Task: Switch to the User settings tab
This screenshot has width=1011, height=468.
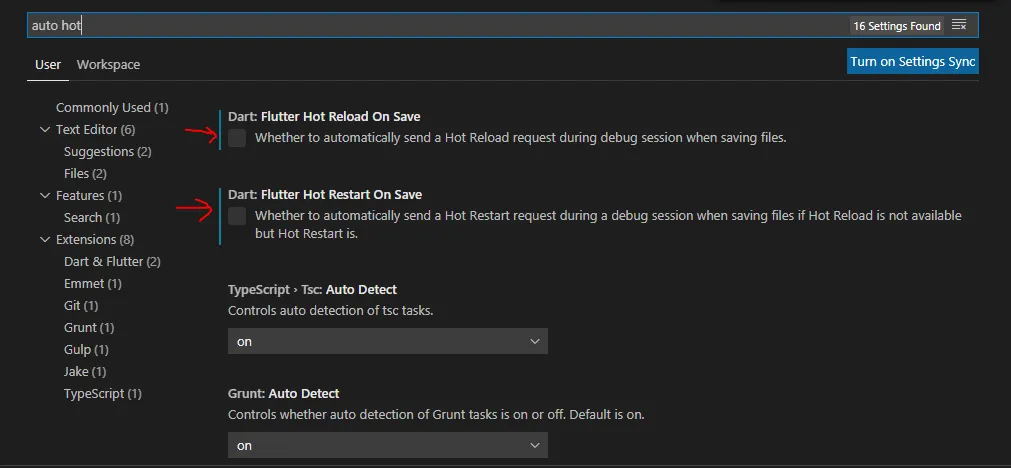Action: [48, 65]
